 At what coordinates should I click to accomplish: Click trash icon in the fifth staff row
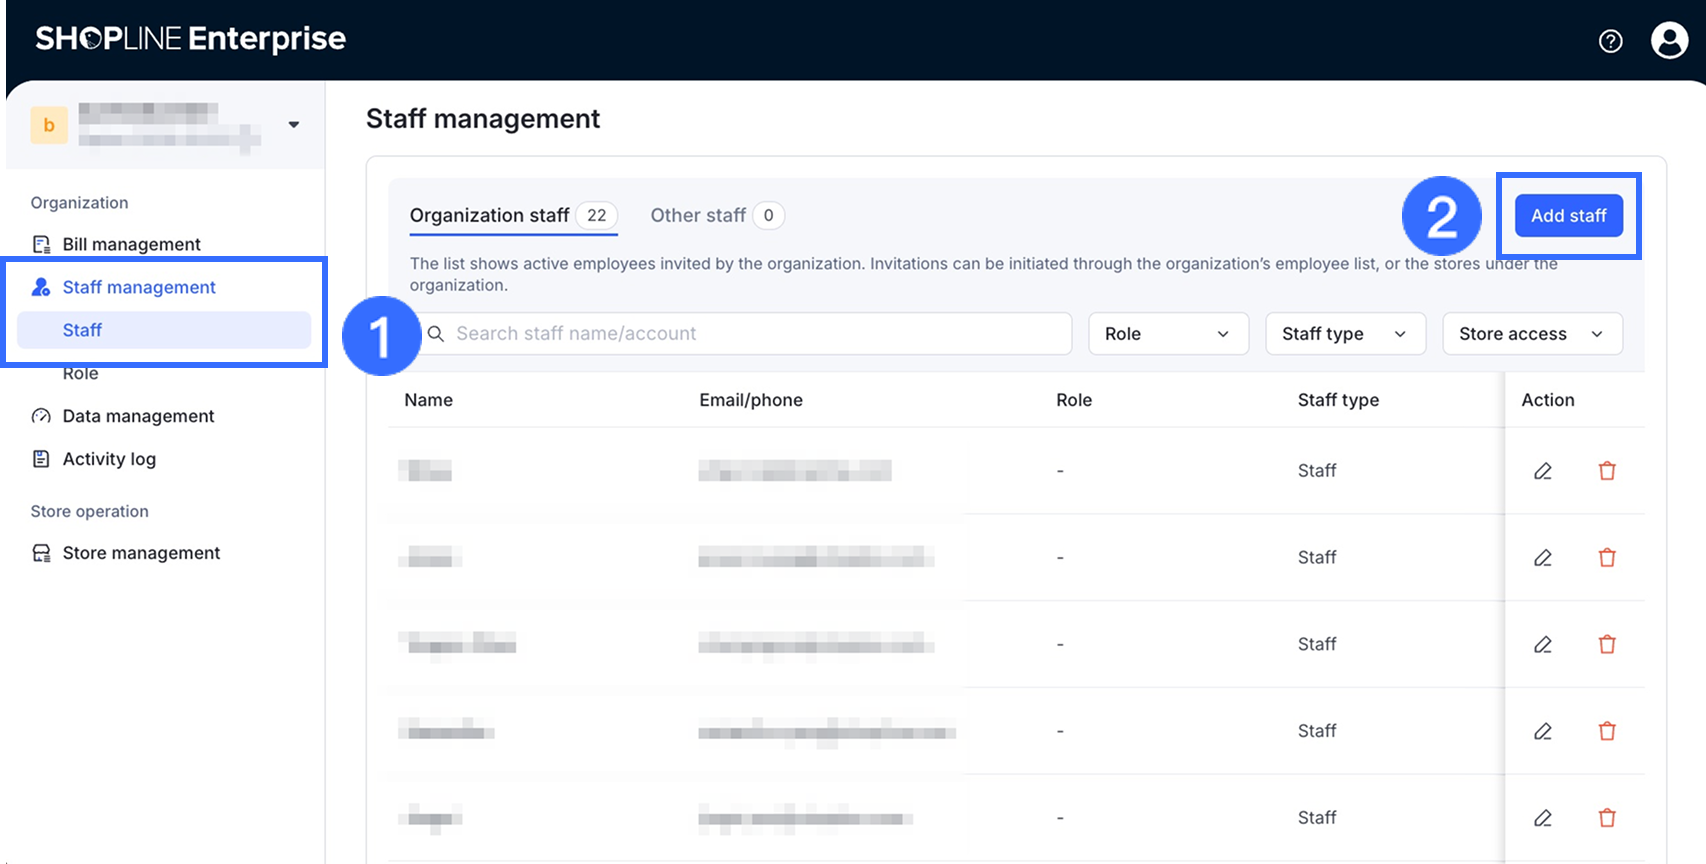tap(1607, 818)
